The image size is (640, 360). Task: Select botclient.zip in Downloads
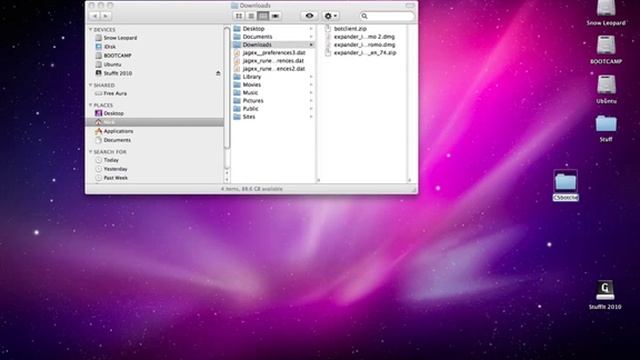coord(346,29)
